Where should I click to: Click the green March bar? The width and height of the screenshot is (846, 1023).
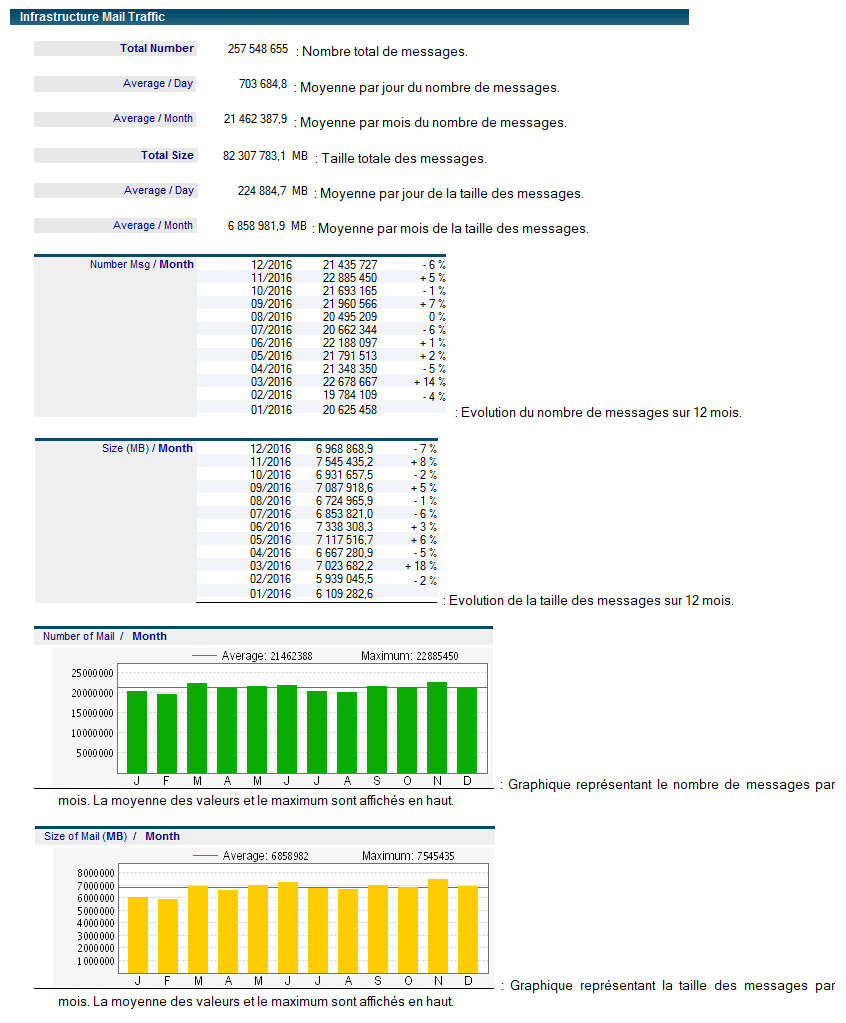pos(197,728)
